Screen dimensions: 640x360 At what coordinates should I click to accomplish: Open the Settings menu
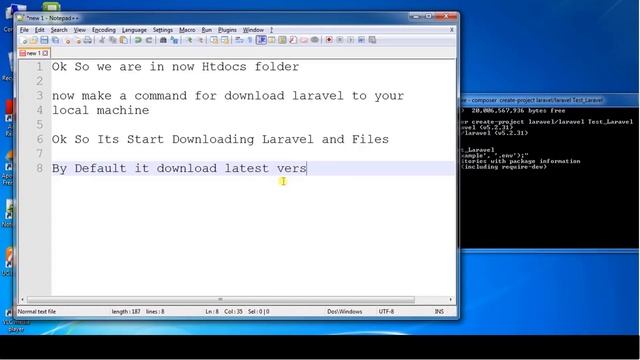click(x=163, y=30)
